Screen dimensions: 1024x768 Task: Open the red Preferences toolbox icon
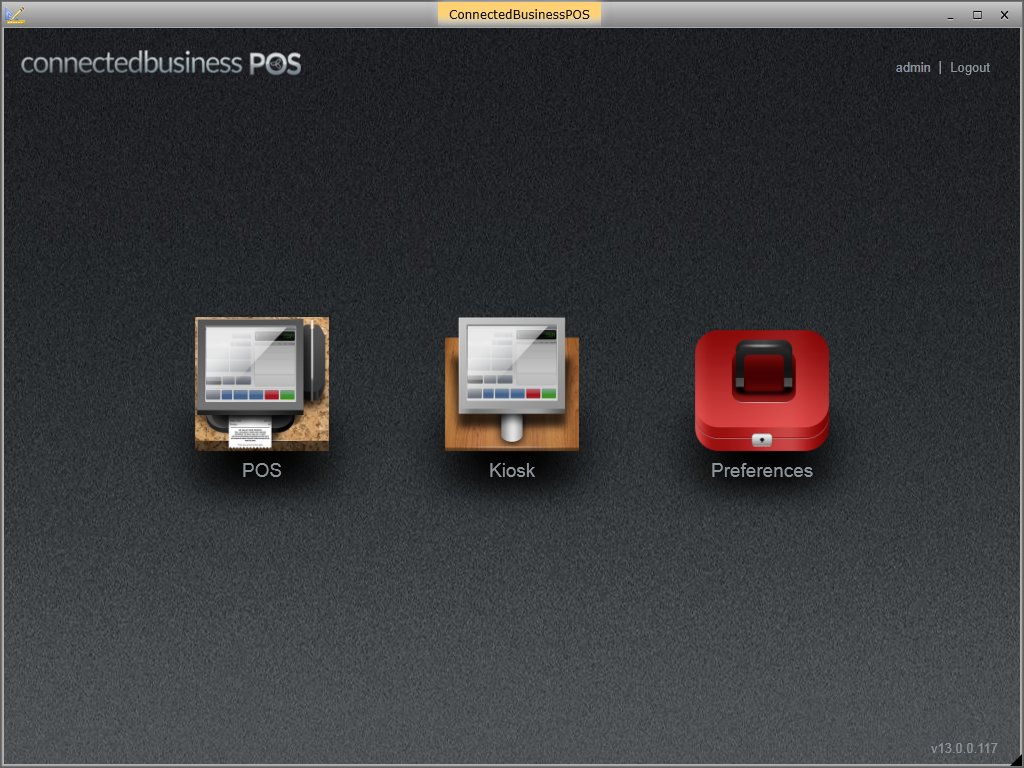pyautogui.click(x=762, y=391)
